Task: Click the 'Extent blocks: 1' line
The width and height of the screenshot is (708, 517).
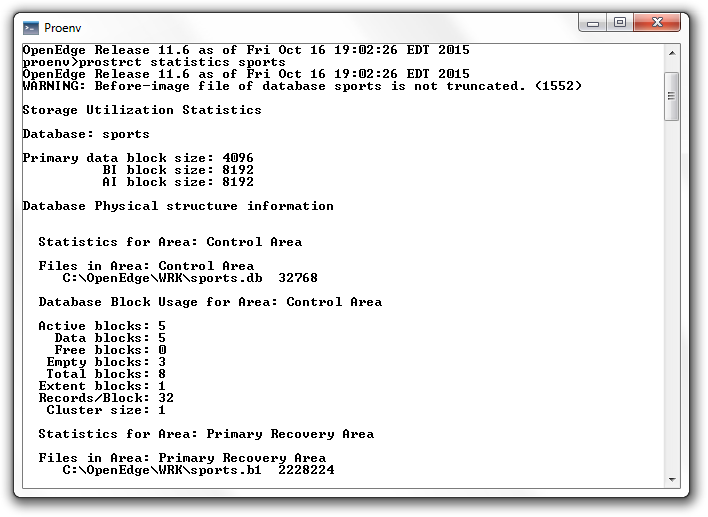Action: (102, 386)
